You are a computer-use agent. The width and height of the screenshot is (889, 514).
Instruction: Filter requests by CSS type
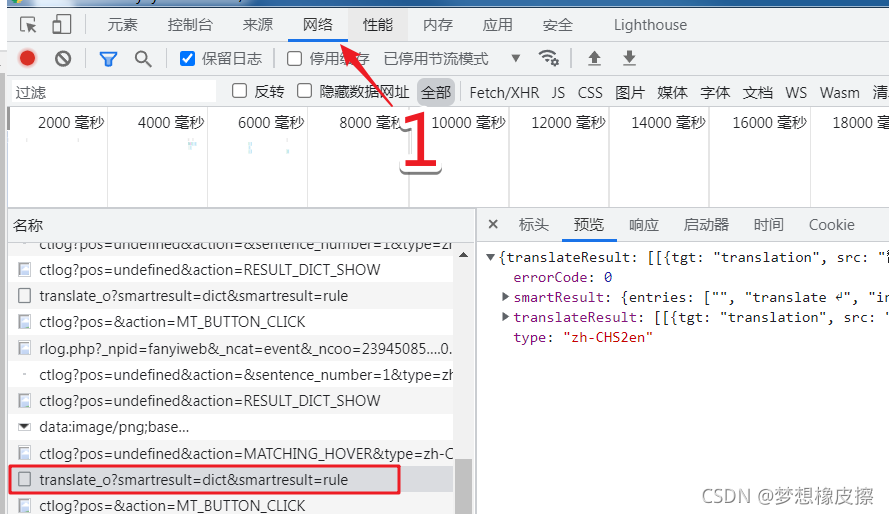click(590, 92)
